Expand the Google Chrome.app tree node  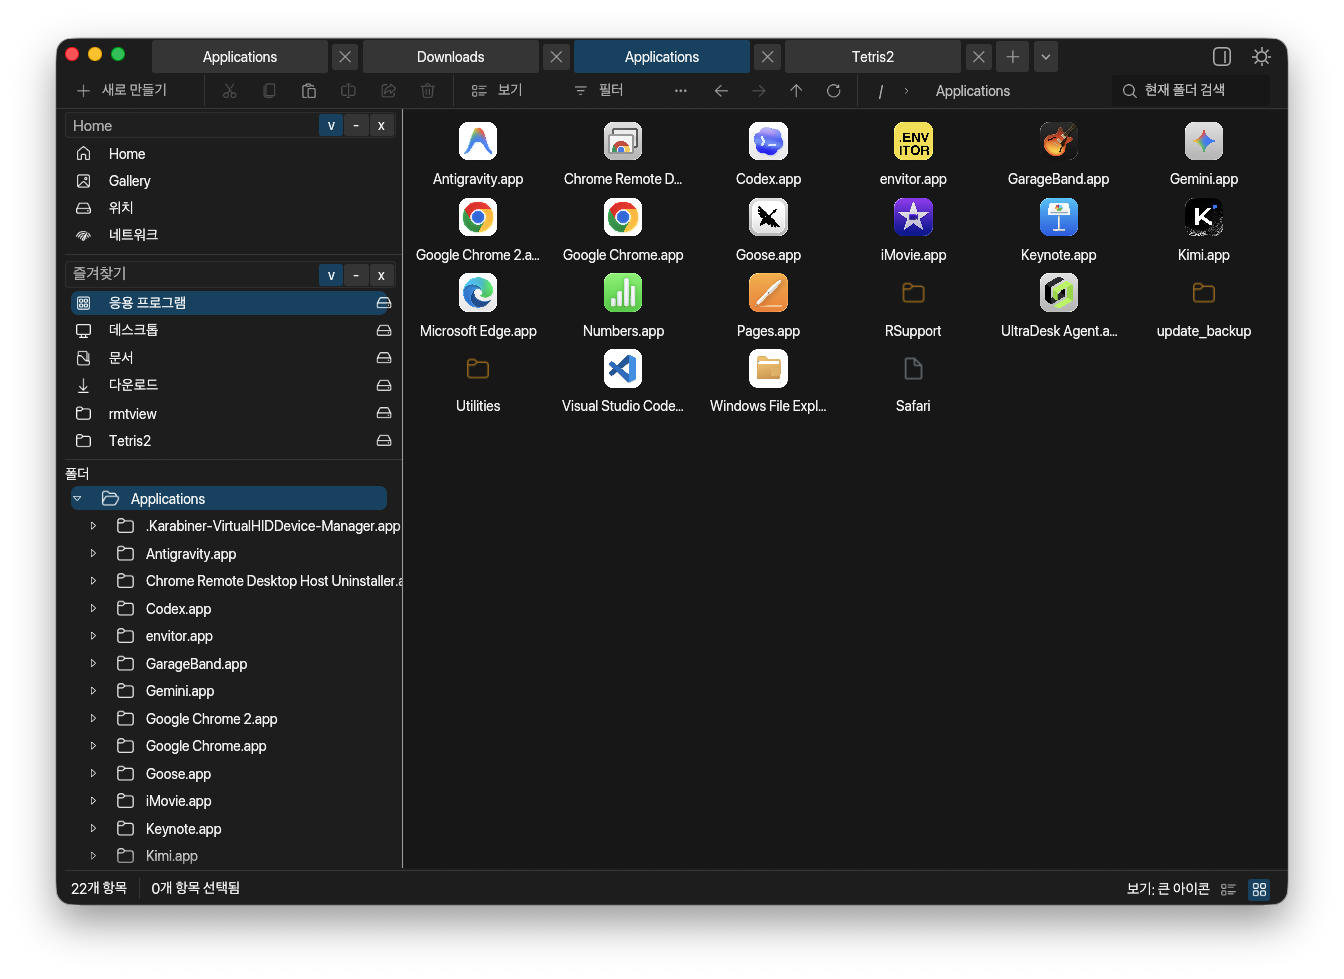(x=93, y=745)
